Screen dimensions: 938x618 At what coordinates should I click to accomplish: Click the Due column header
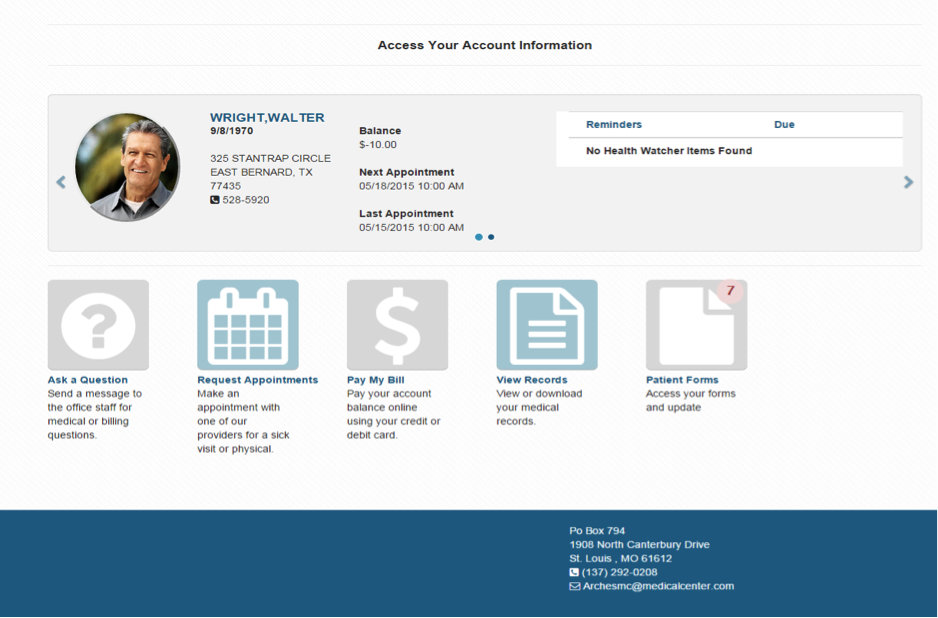click(784, 125)
